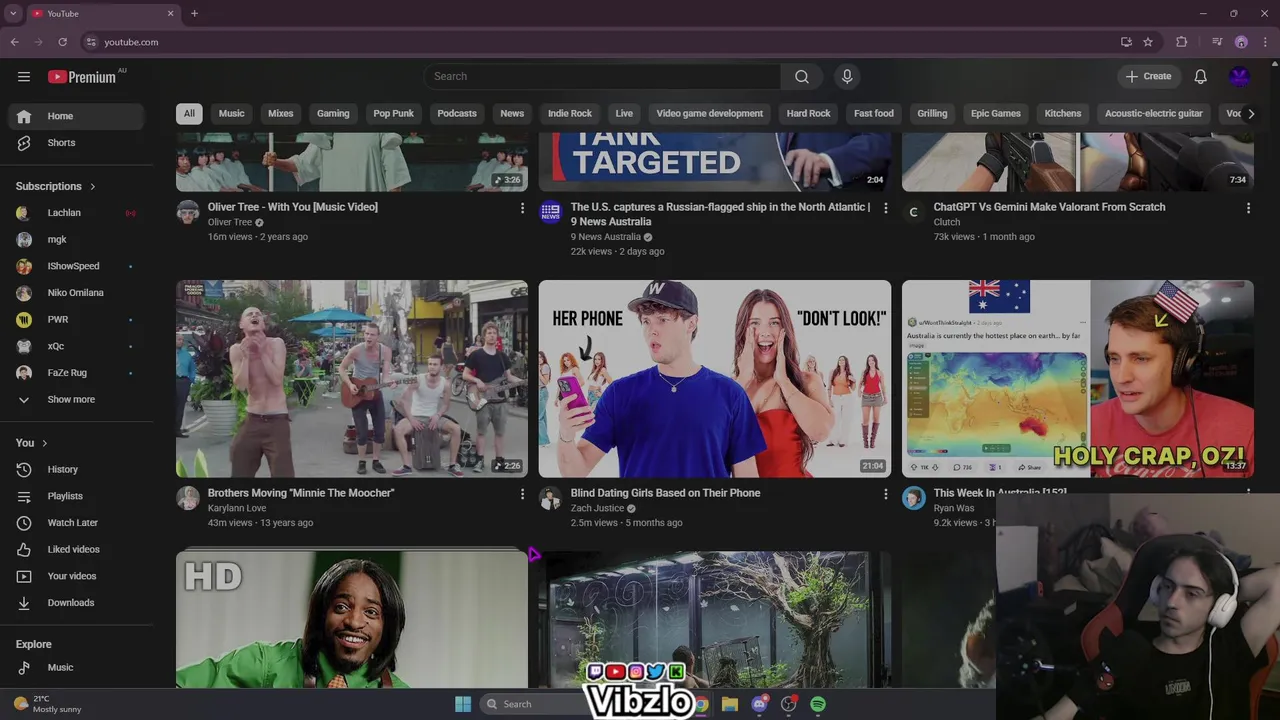Open the Chrome three-dot menu
The width and height of the screenshot is (1280, 720).
(x=1265, y=42)
